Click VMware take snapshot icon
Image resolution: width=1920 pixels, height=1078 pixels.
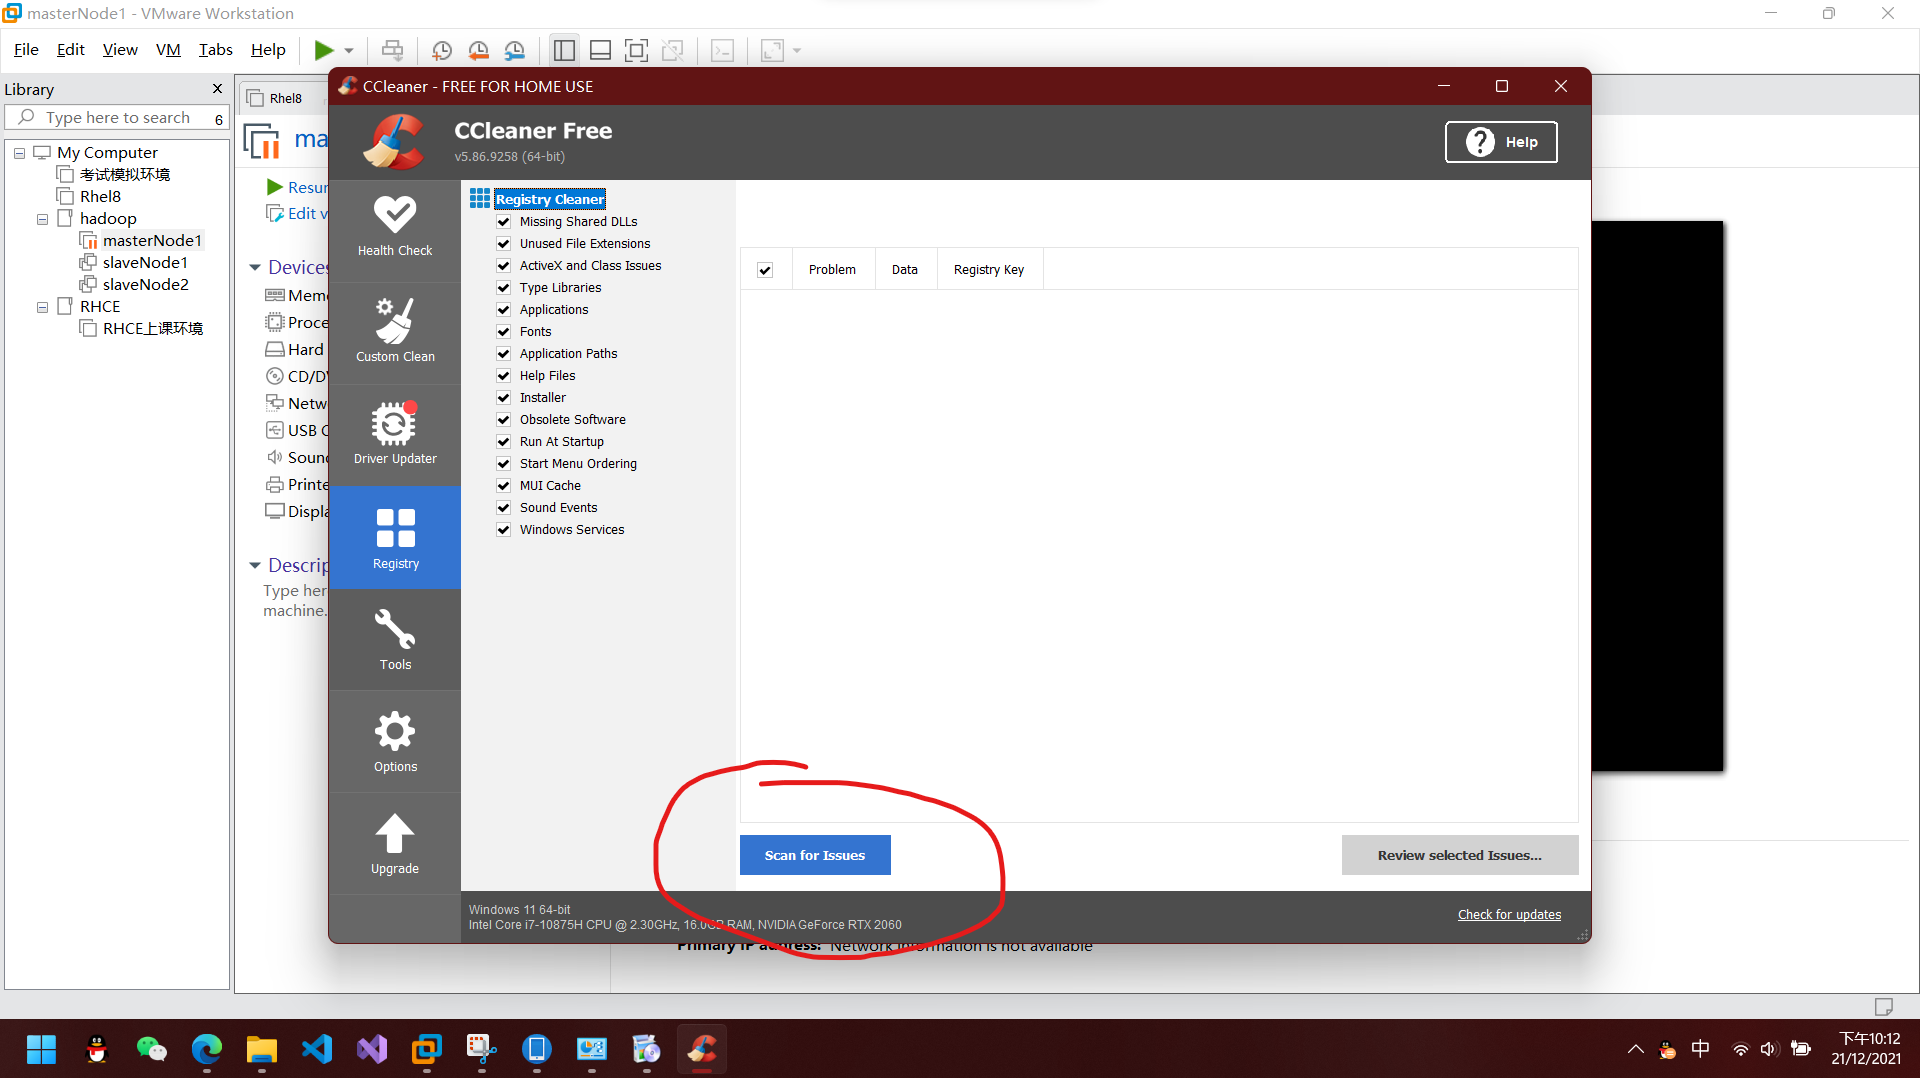coord(442,50)
